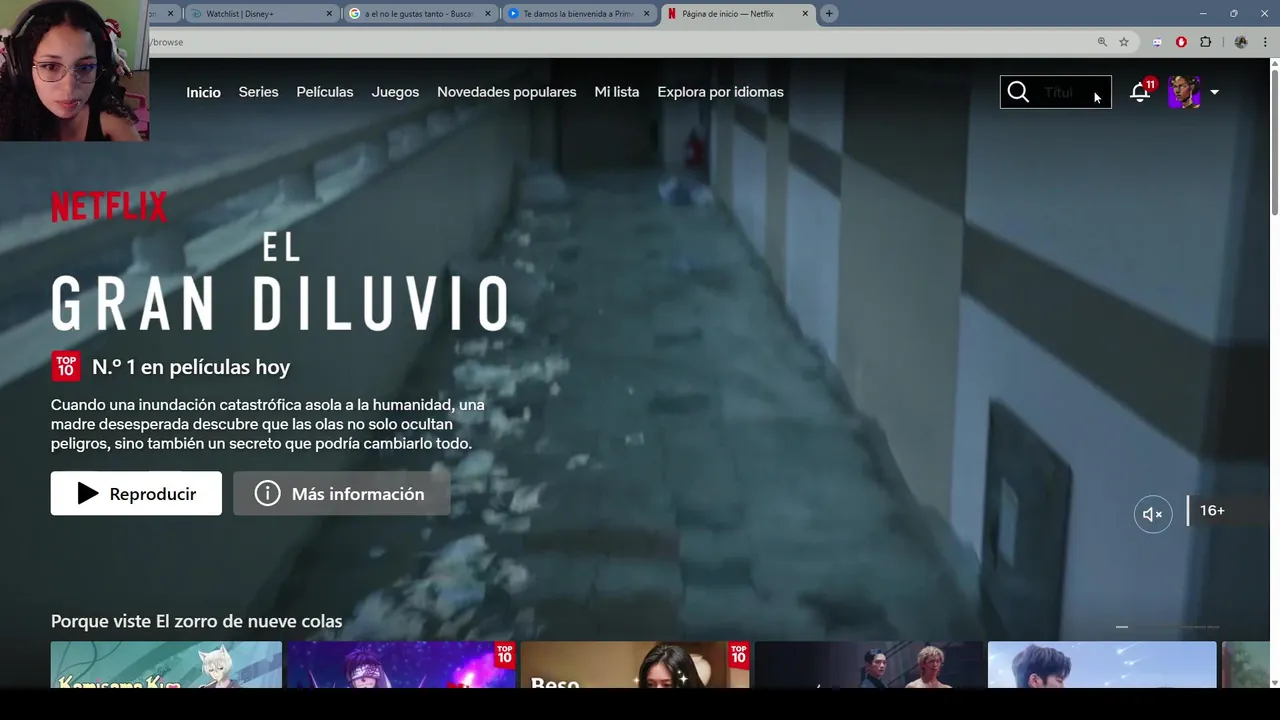Open the Kamisama Kiss thumbnail
The height and width of the screenshot is (720, 1280).
pyautogui.click(x=166, y=665)
